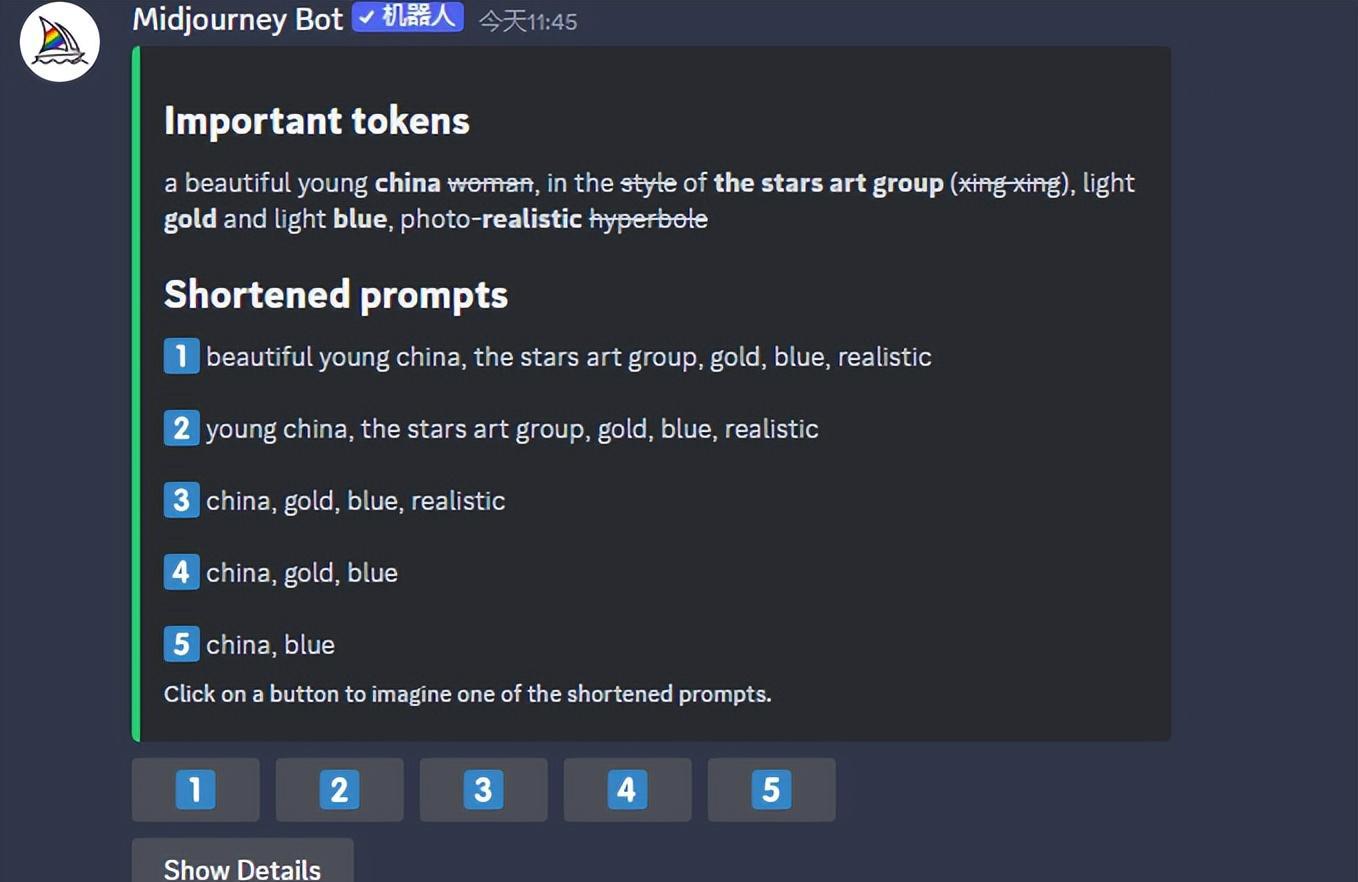Click the struck-through word hyperbole
The image size is (1358, 882).
click(648, 219)
